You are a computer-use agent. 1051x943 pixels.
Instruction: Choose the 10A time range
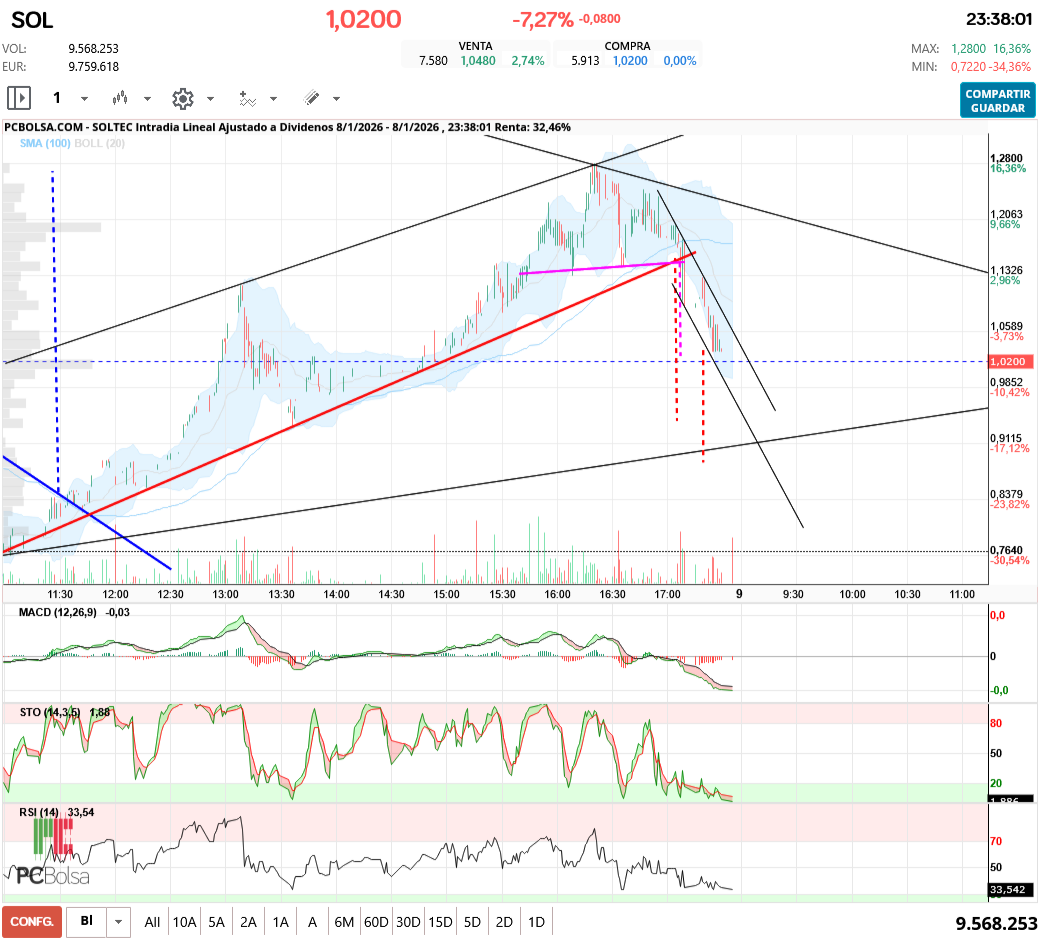(x=184, y=922)
